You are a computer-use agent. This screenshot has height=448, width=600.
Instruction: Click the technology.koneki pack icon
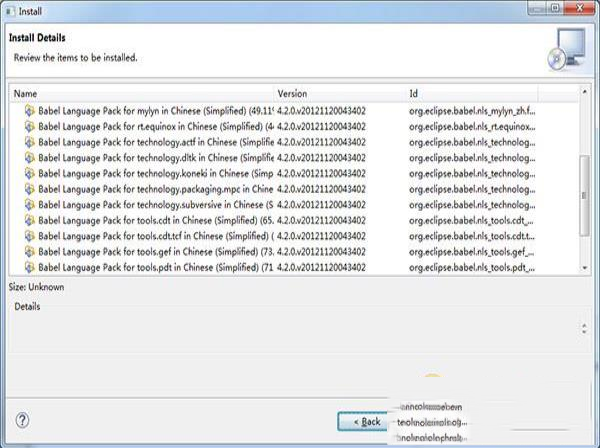pyautogui.click(x=30, y=173)
